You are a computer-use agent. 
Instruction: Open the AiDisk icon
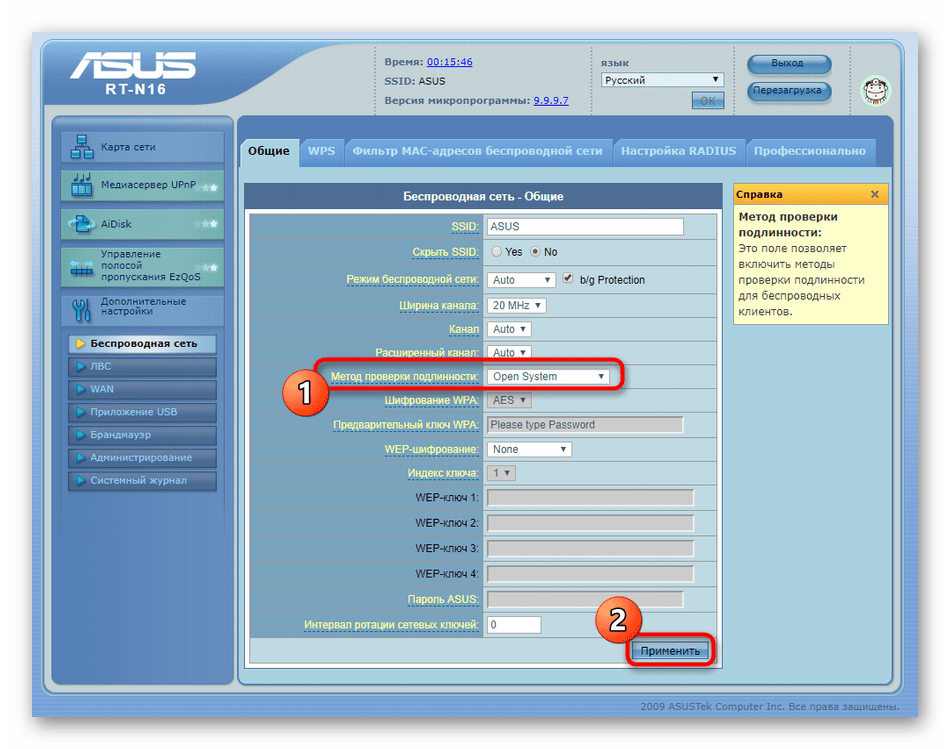coord(82,224)
